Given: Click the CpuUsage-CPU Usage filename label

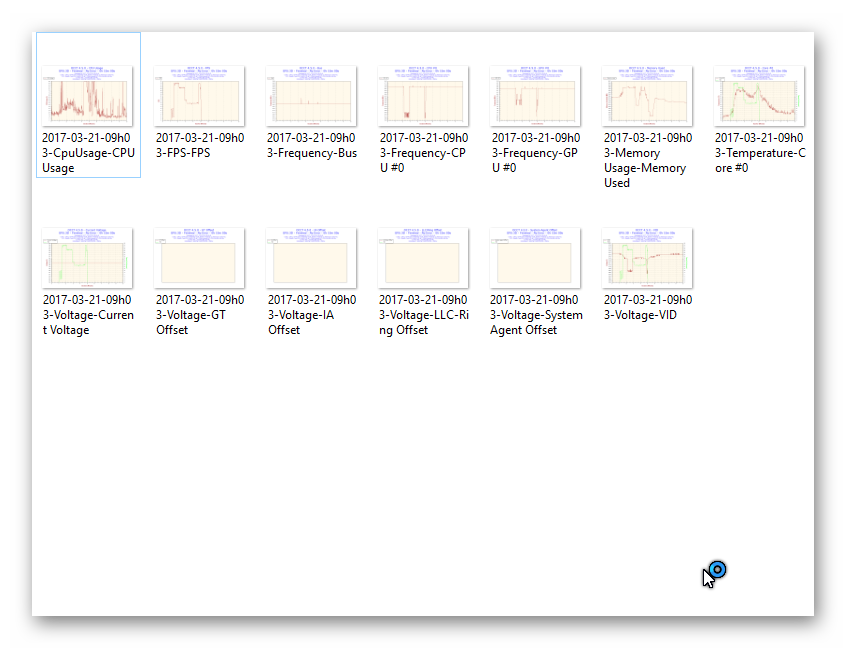Looking at the screenshot, I should [x=88, y=153].
